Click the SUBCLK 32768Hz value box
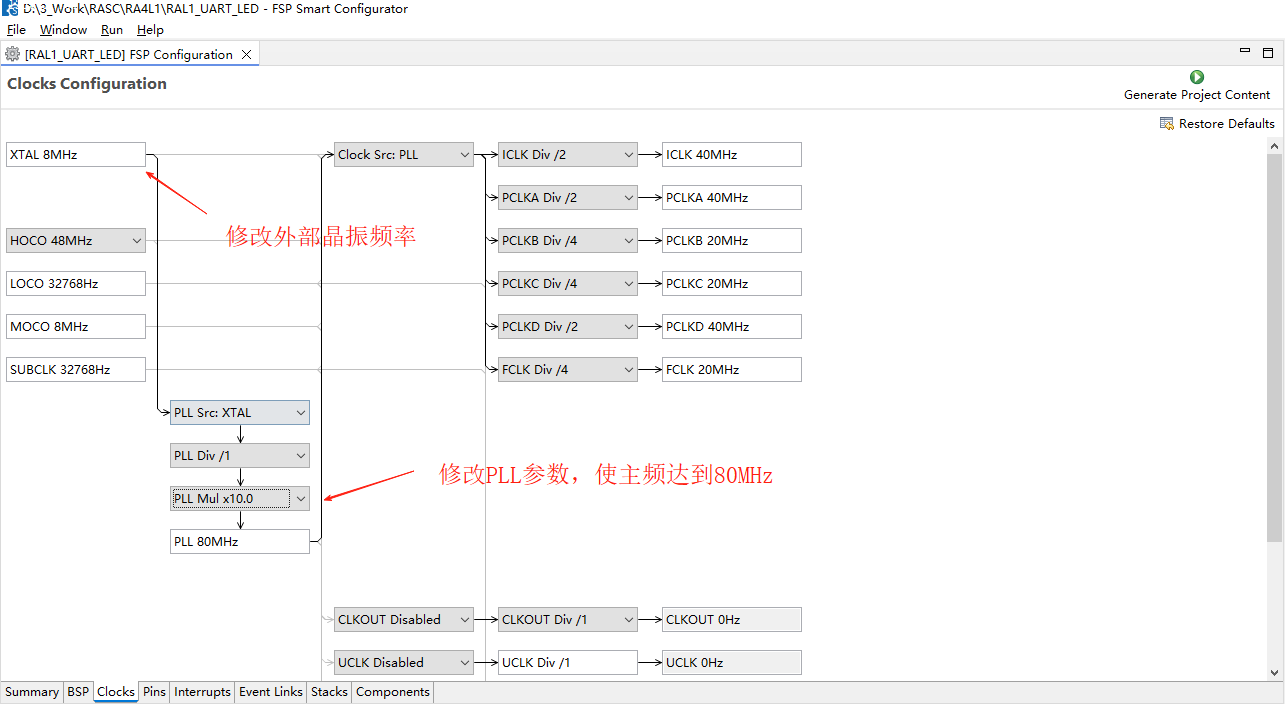 tap(76, 370)
